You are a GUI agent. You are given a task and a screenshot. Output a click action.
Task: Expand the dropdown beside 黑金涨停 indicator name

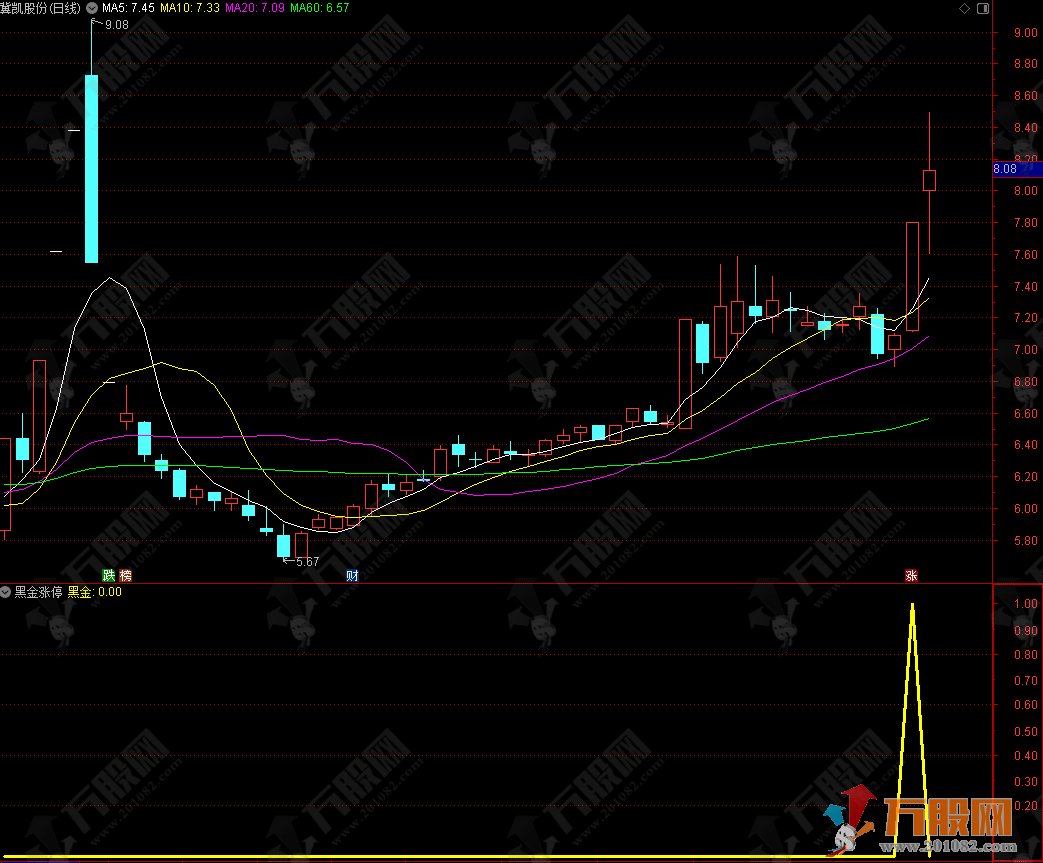click(5, 592)
